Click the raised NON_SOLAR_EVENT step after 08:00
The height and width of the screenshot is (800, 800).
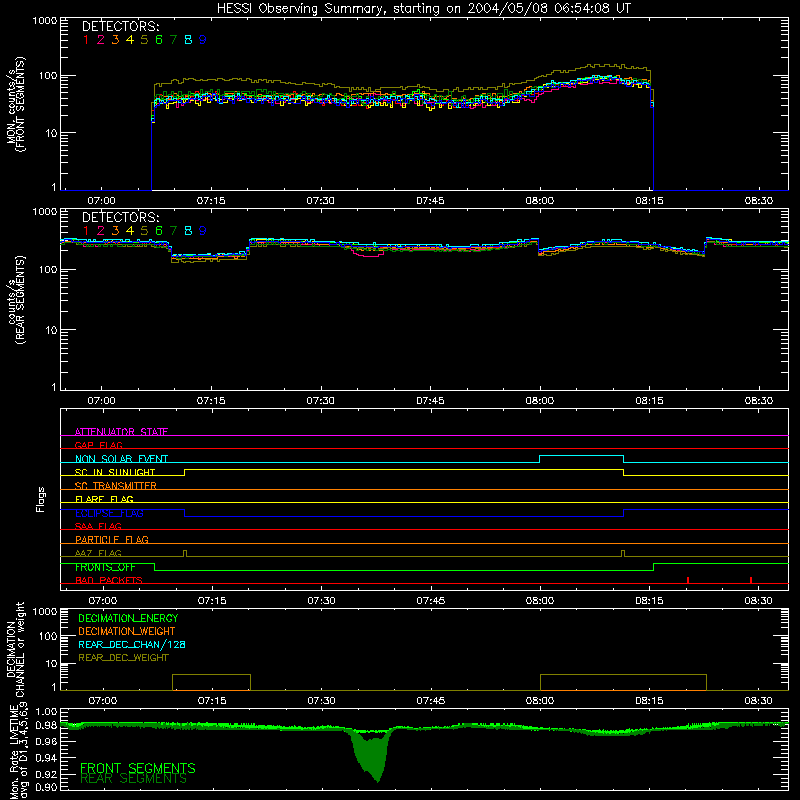click(582, 456)
